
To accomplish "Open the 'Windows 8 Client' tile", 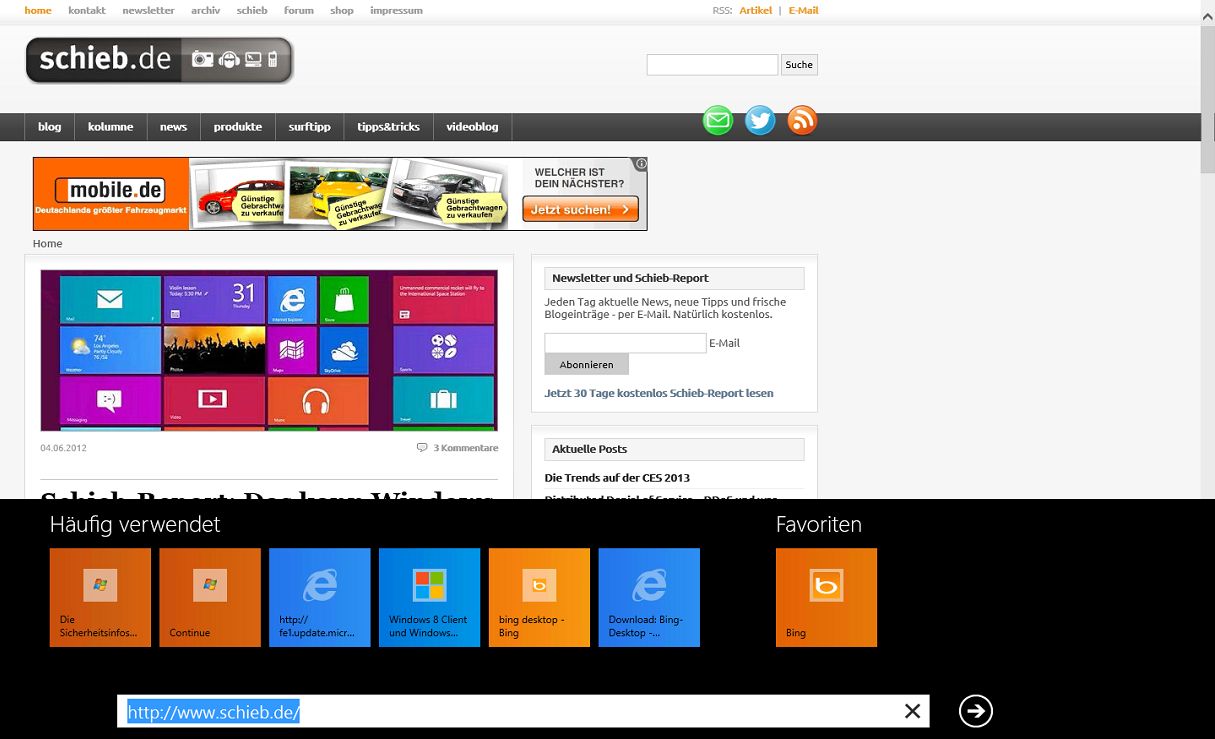I will pyautogui.click(x=430, y=597).
